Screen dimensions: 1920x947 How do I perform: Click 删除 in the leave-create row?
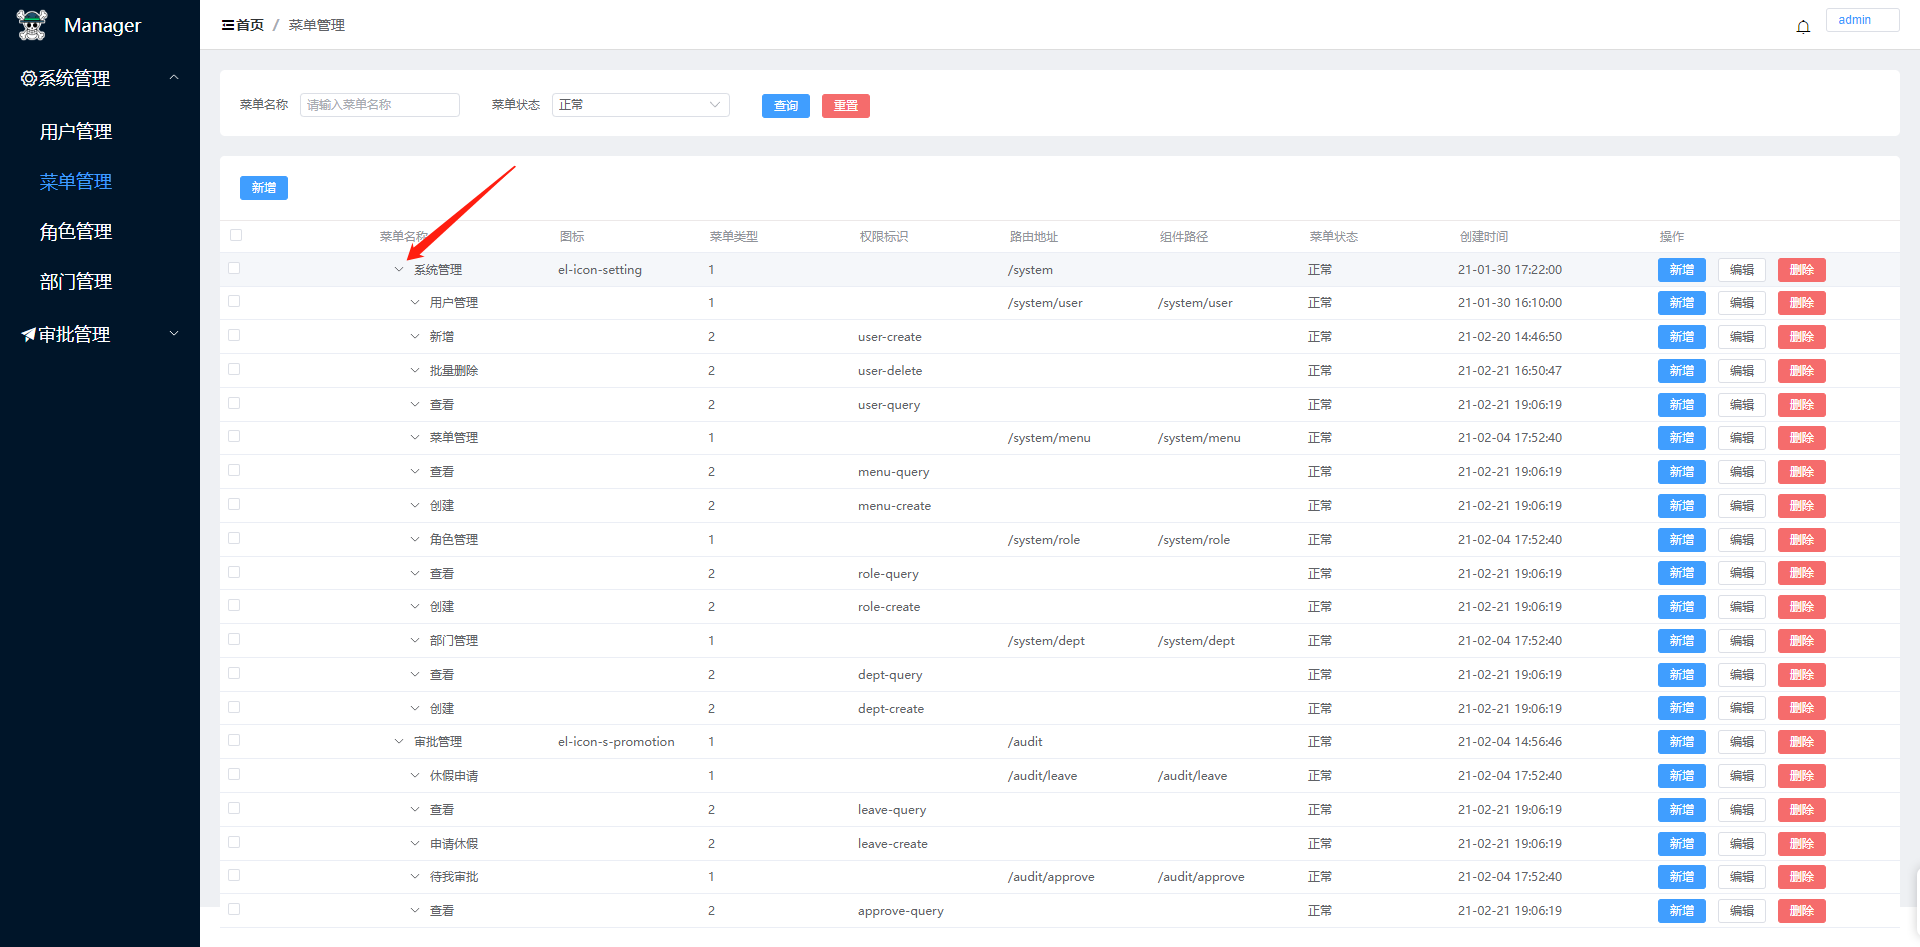[x=1802, y=844]
